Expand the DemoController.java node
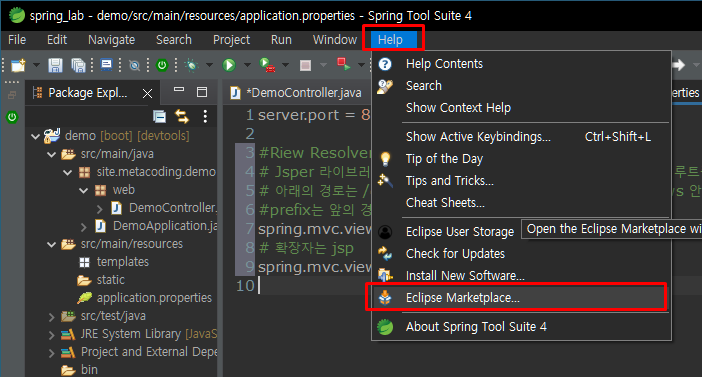702x377 pixels. click(x=100, y=209)
